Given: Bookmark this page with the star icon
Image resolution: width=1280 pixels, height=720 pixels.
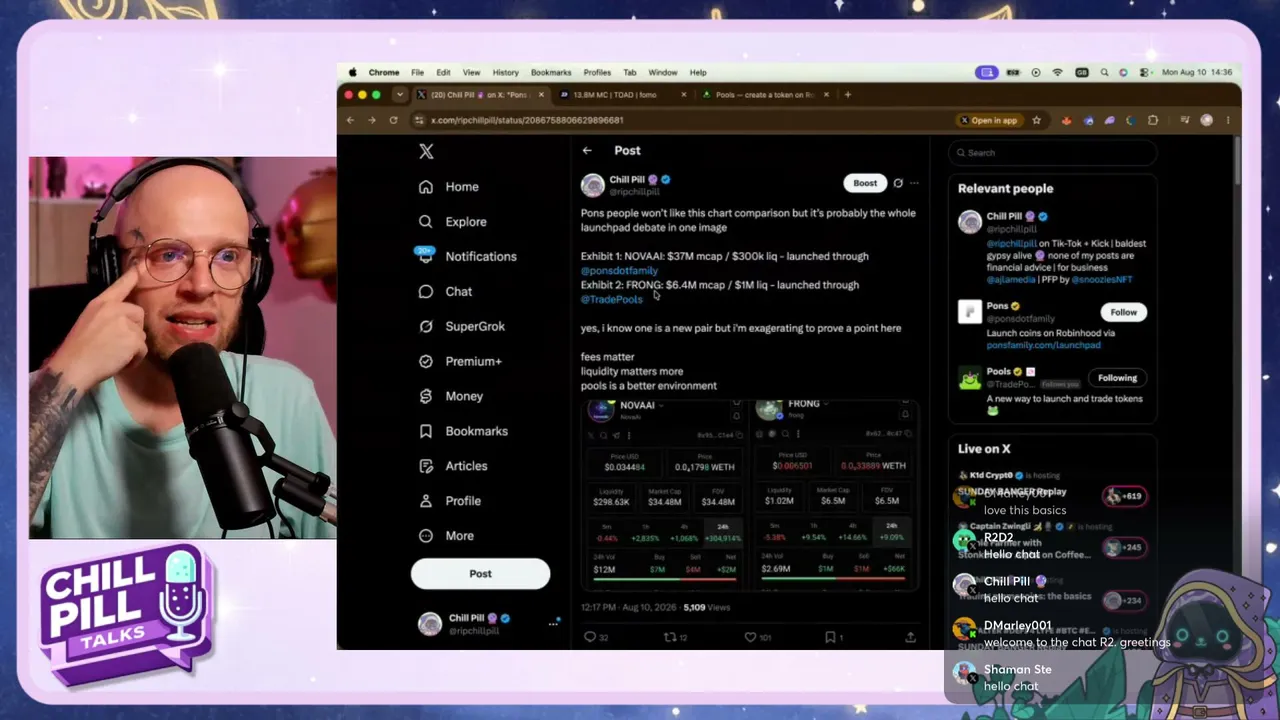Looking at the screenshot, I should coord(1036,120).
